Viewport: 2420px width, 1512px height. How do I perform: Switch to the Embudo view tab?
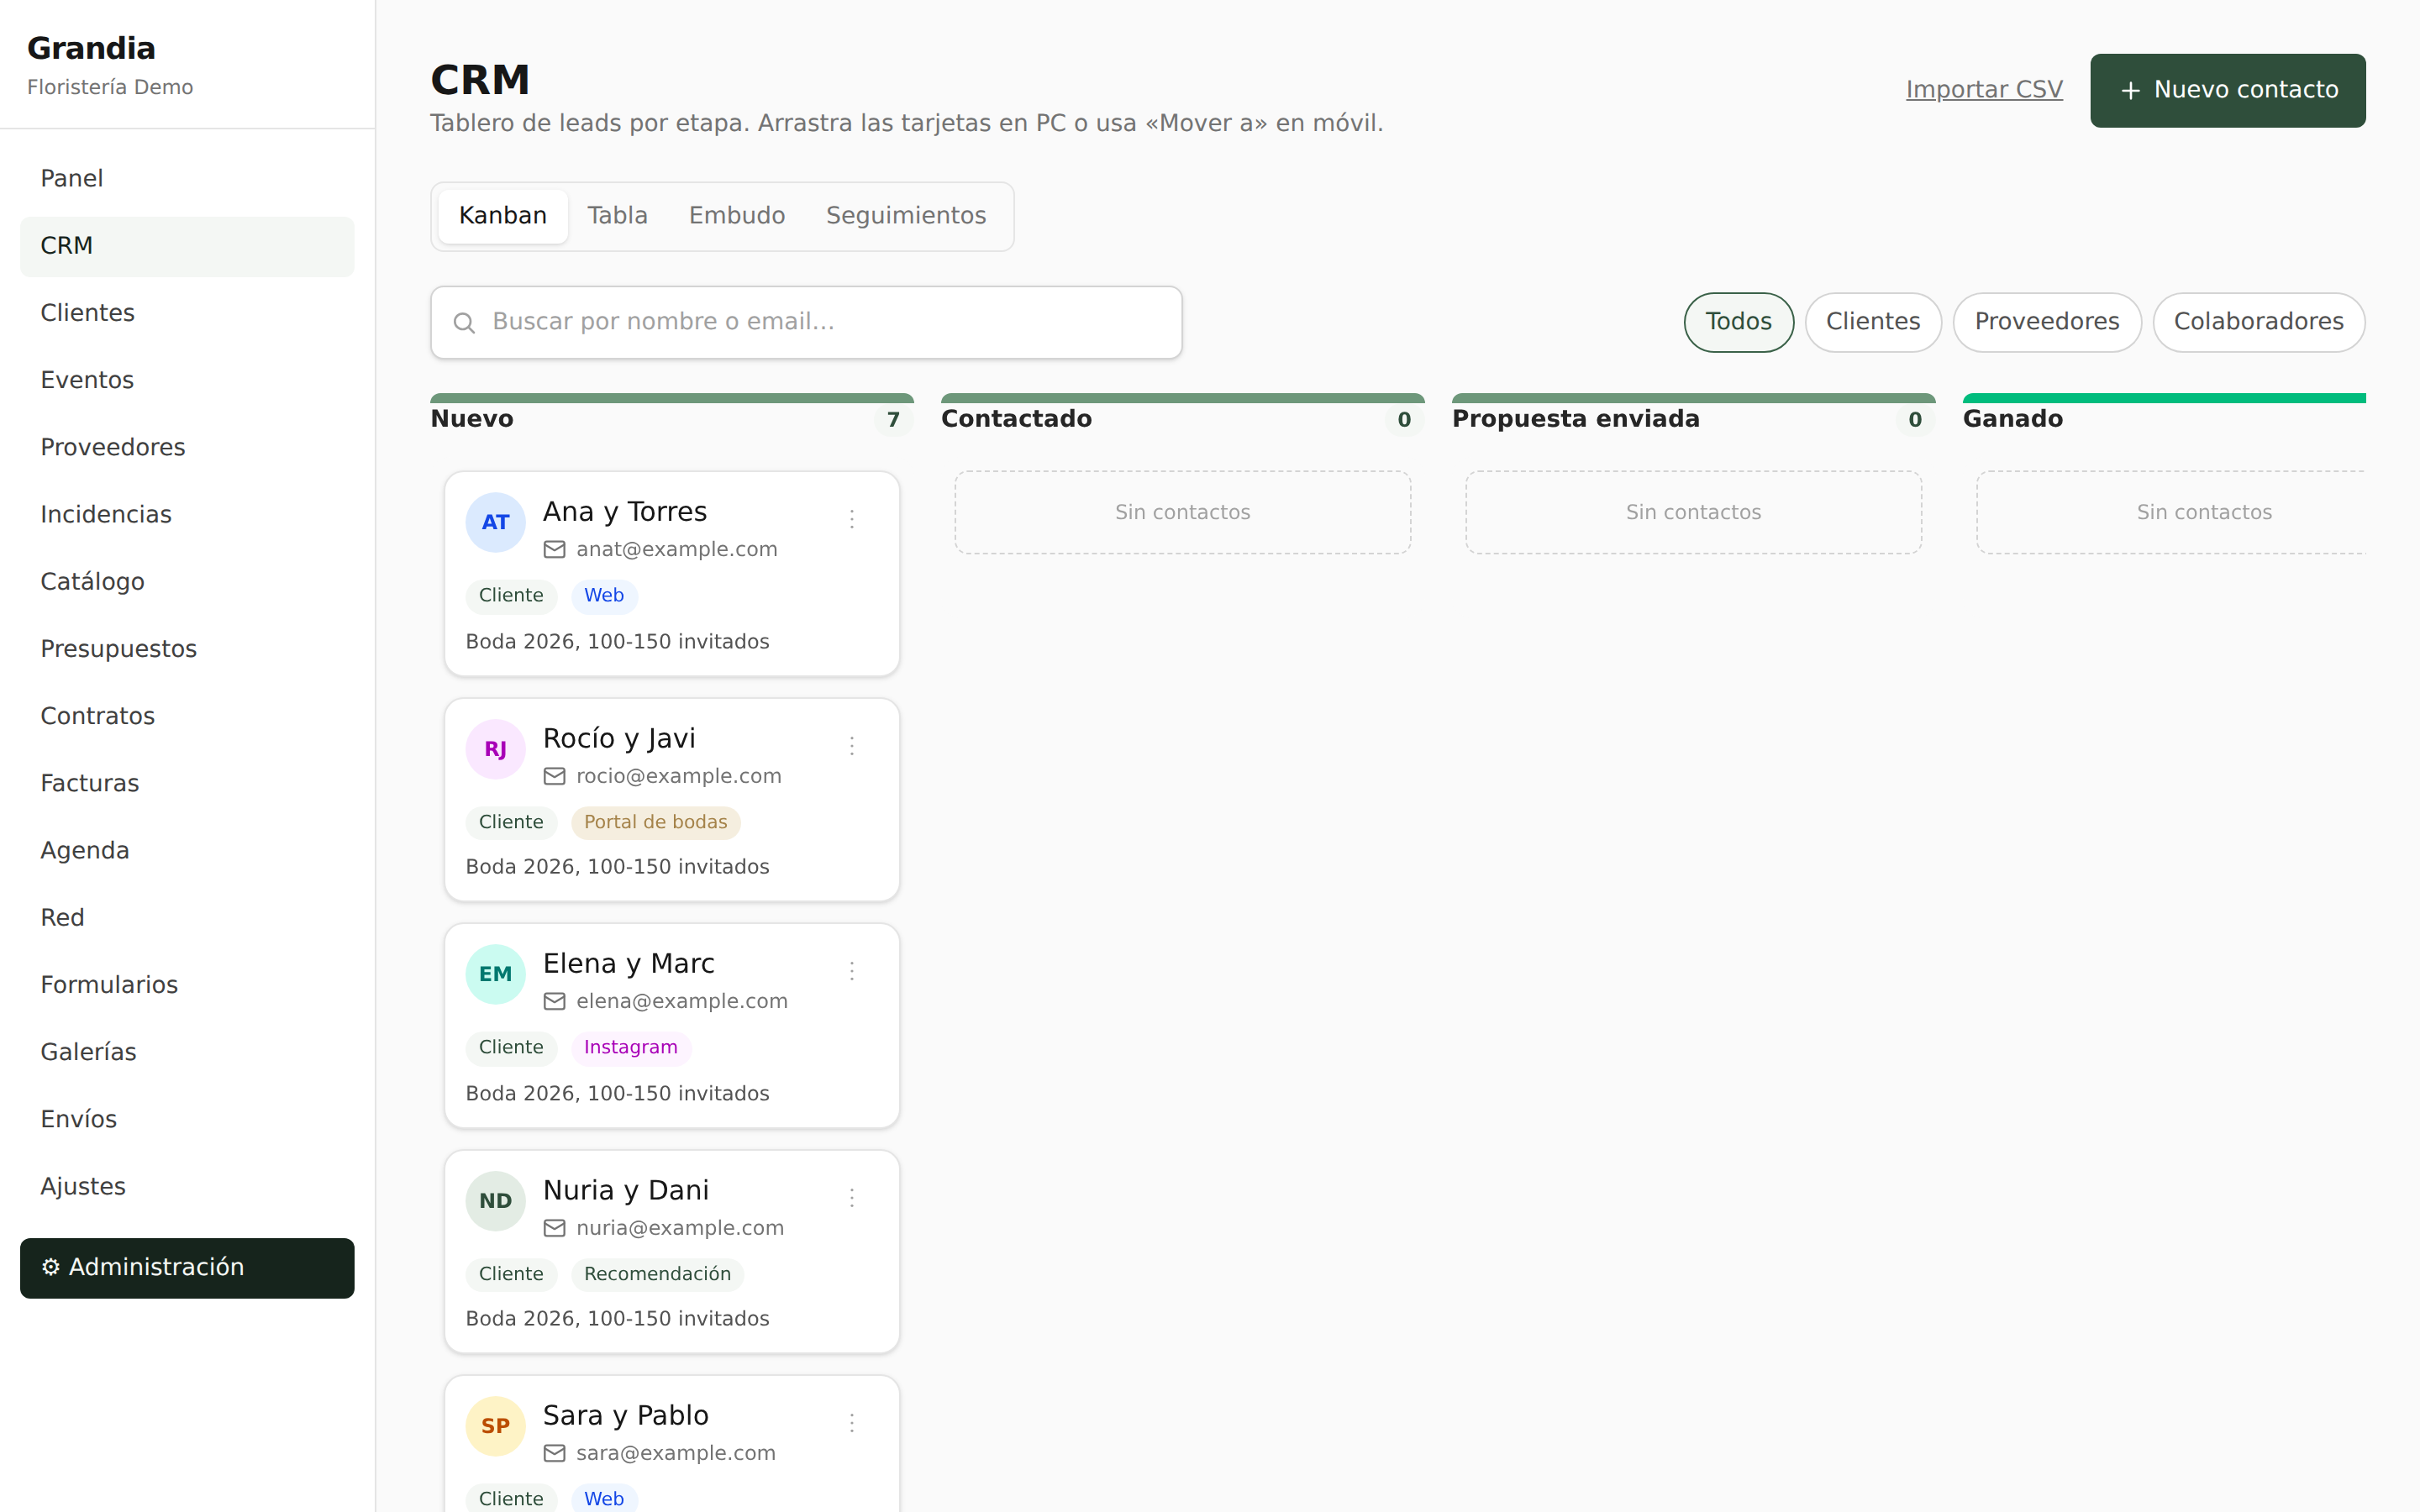(x=737, y=216)
